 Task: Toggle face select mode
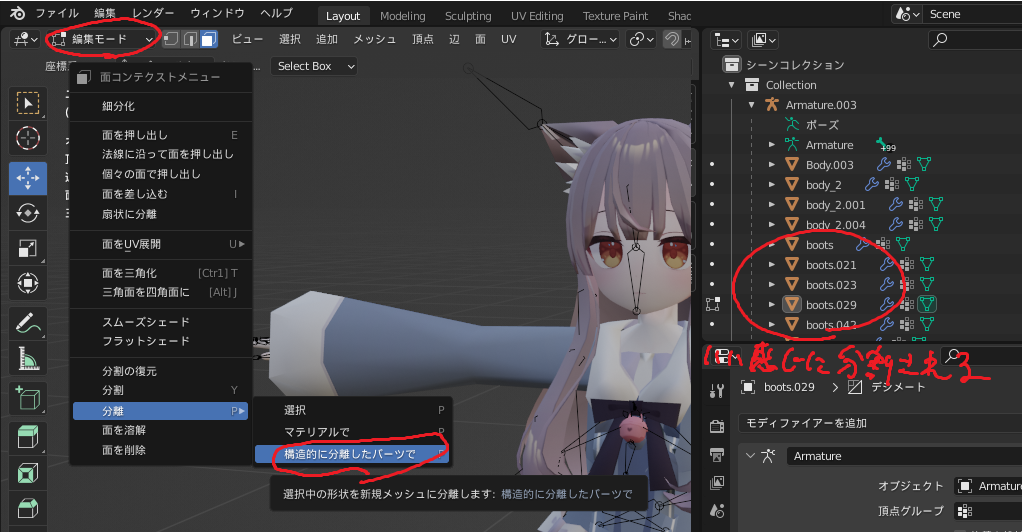pos(209,39)
